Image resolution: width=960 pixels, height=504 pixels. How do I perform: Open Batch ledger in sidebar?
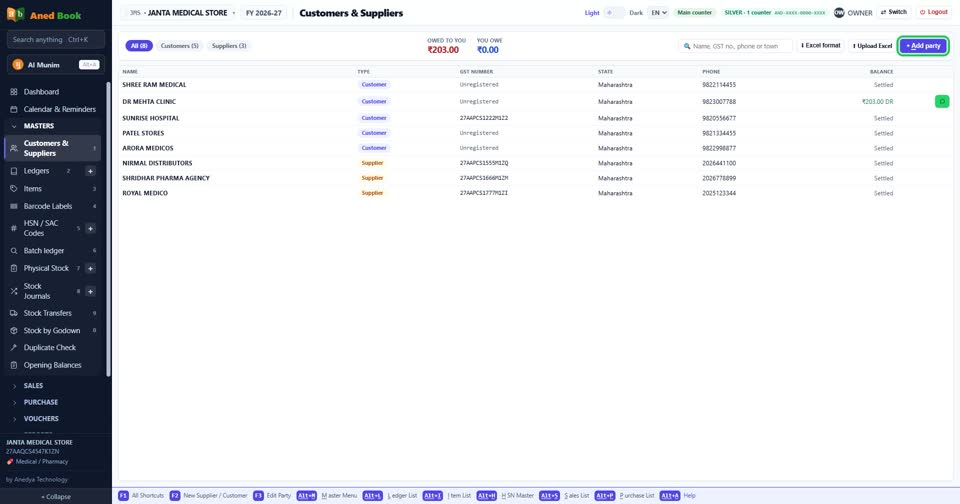(x=43, y=250)
